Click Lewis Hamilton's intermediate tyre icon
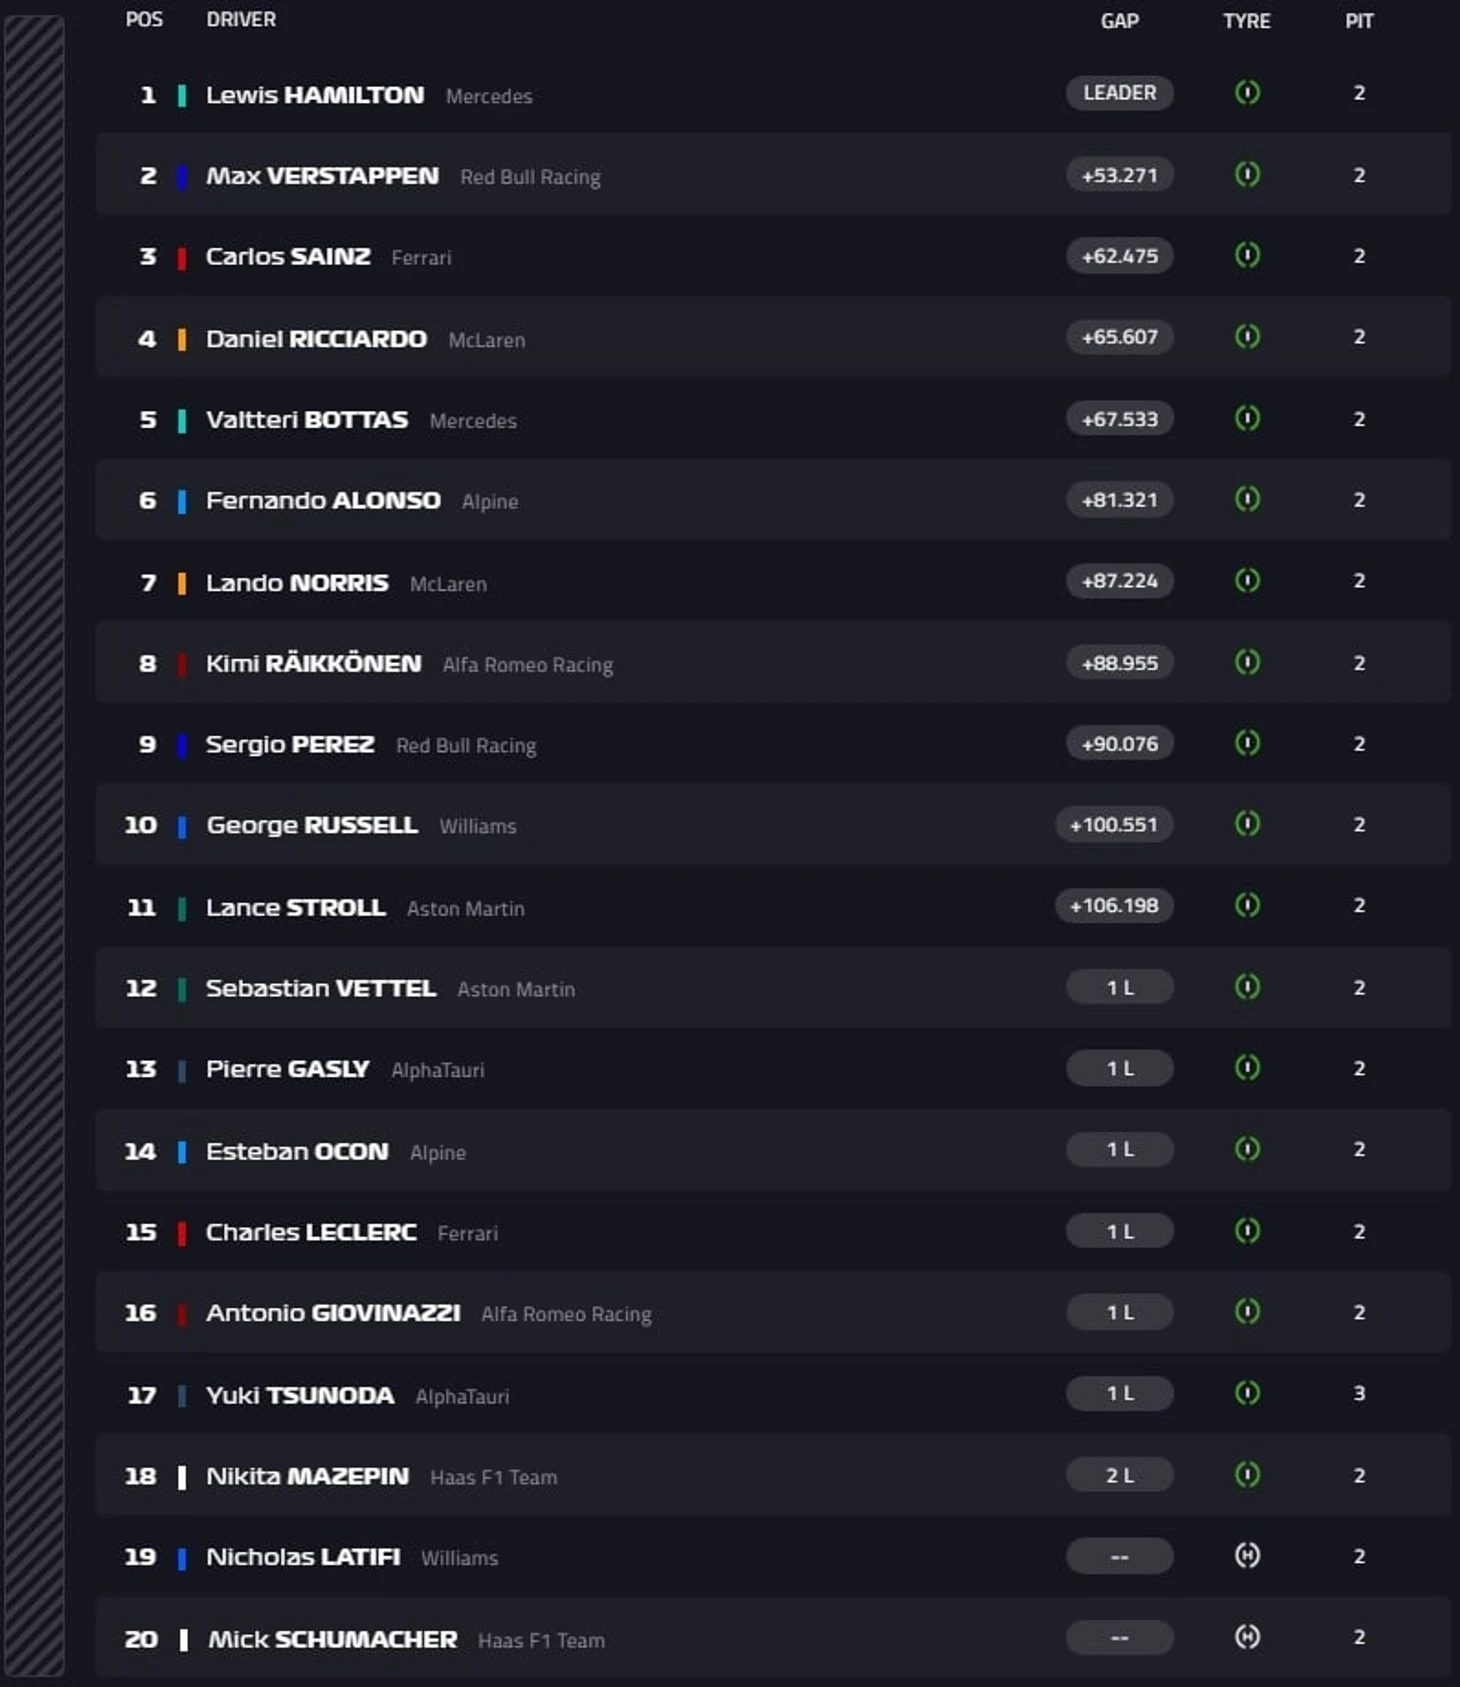The height and width of the screenshot is (1687, 1460). (x=1247, y=93)
